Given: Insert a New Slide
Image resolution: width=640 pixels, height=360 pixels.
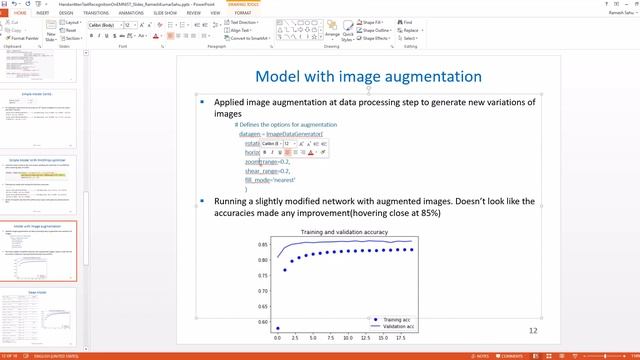Looking at the screenshot, I should 51,31.
